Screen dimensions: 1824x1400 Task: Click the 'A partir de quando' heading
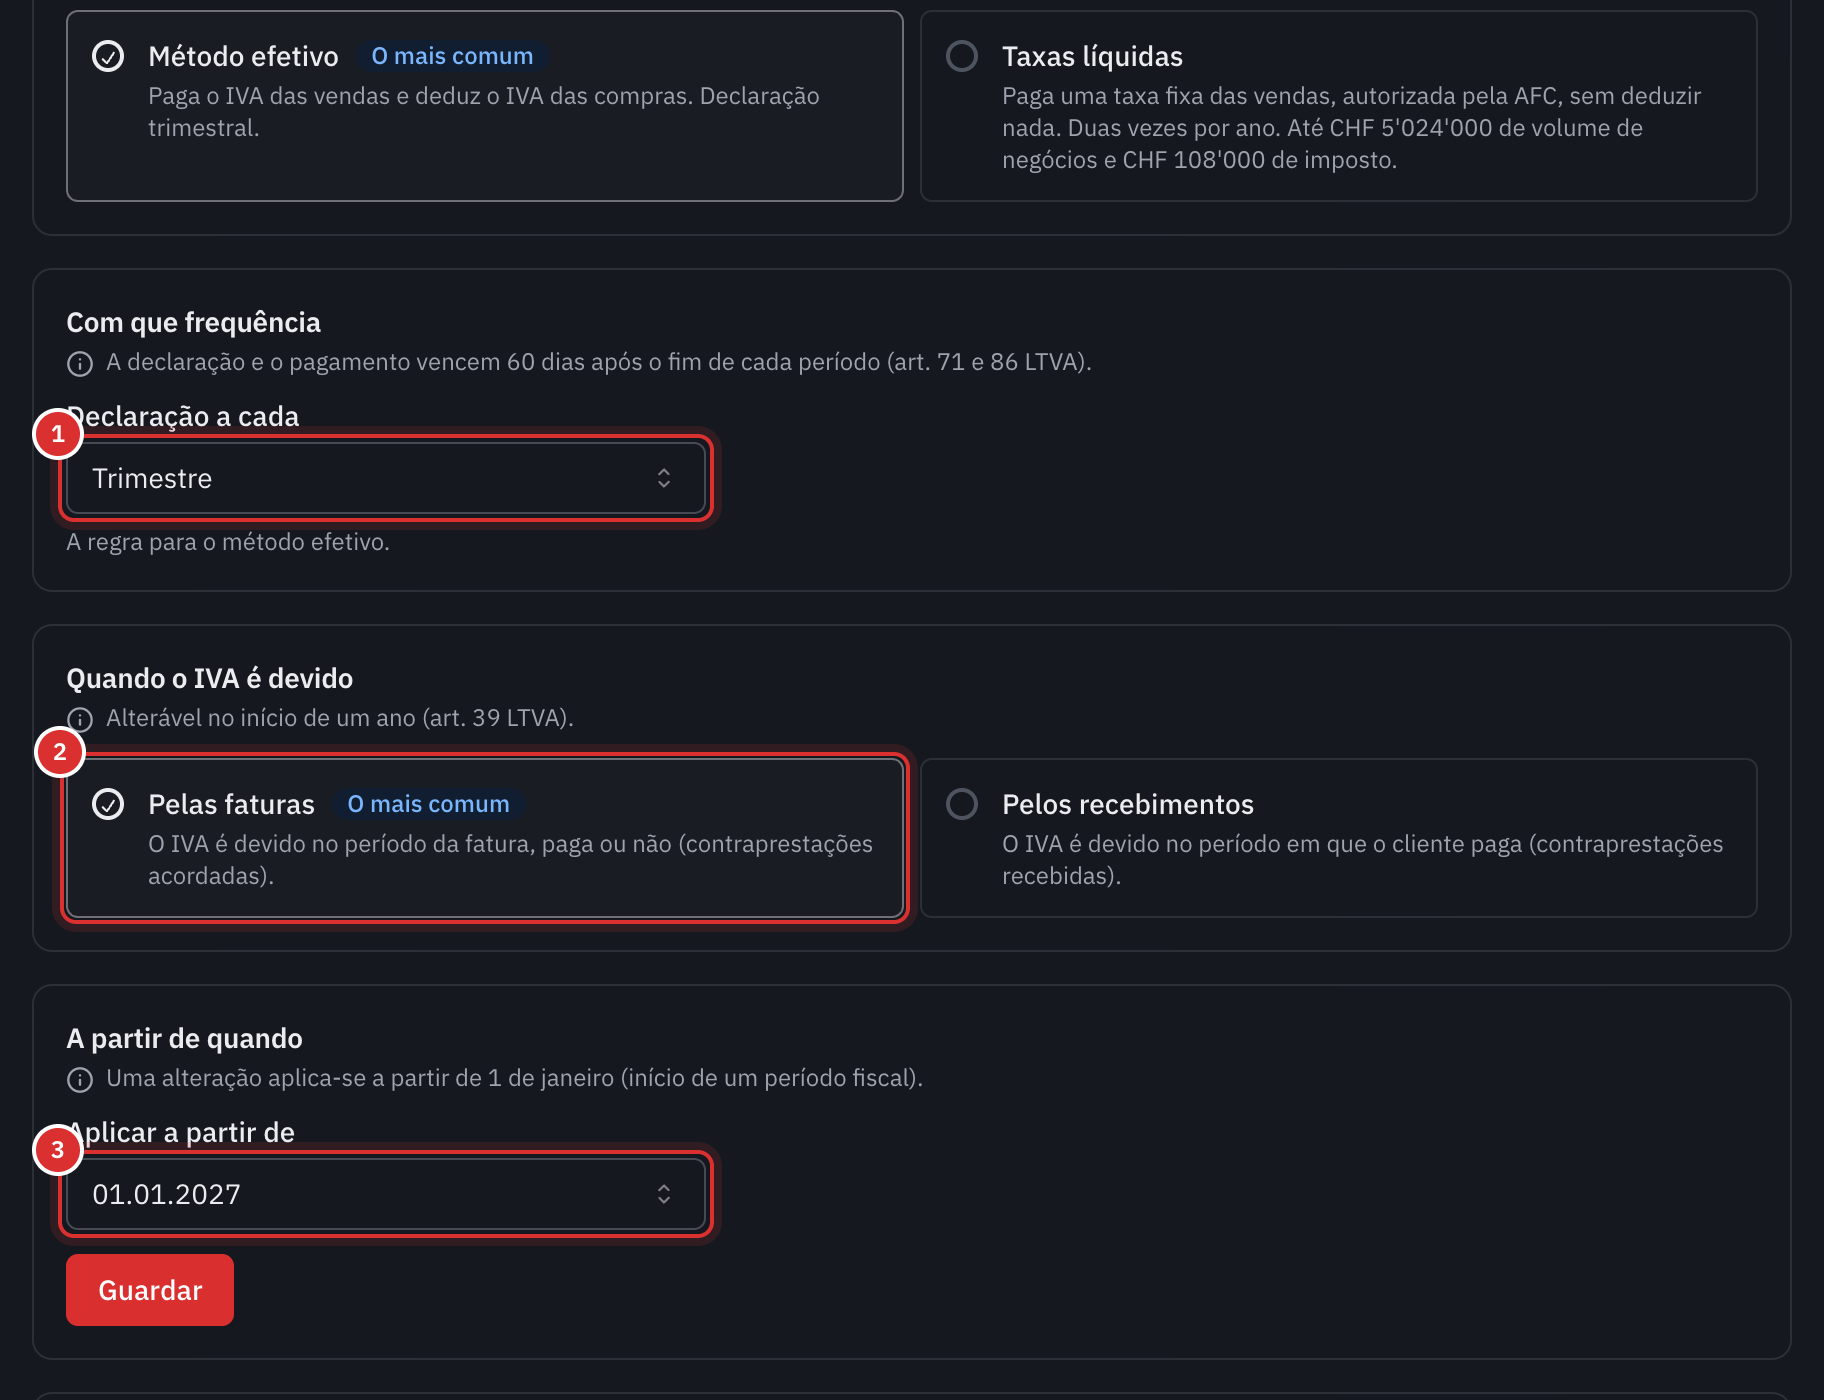pyautogui.click(x=184, y=1038)
